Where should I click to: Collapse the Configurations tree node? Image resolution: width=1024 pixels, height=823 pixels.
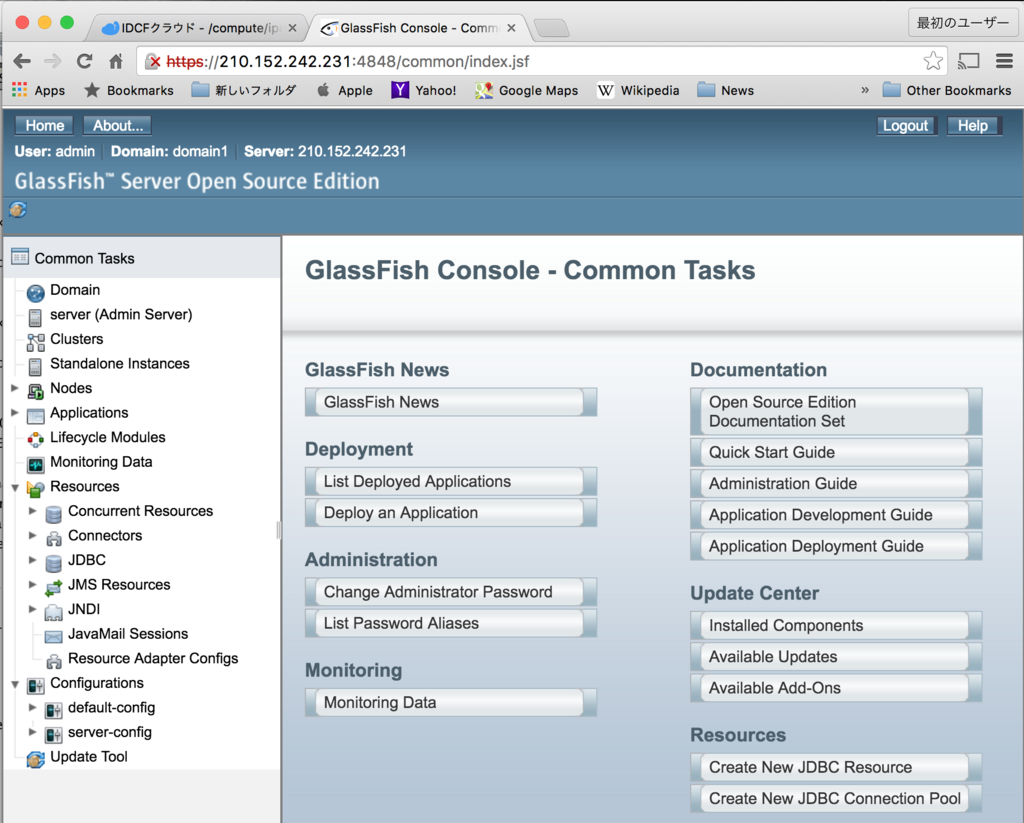(x=14, y=685)
